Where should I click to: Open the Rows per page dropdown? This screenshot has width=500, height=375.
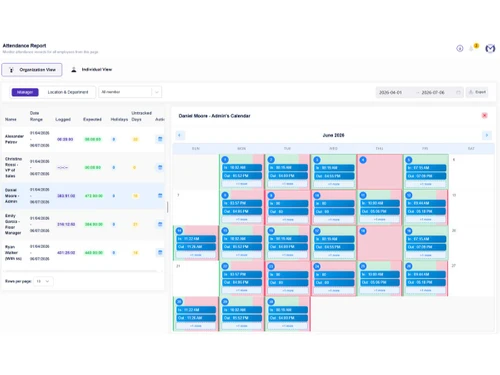click(x=43, y=281)
